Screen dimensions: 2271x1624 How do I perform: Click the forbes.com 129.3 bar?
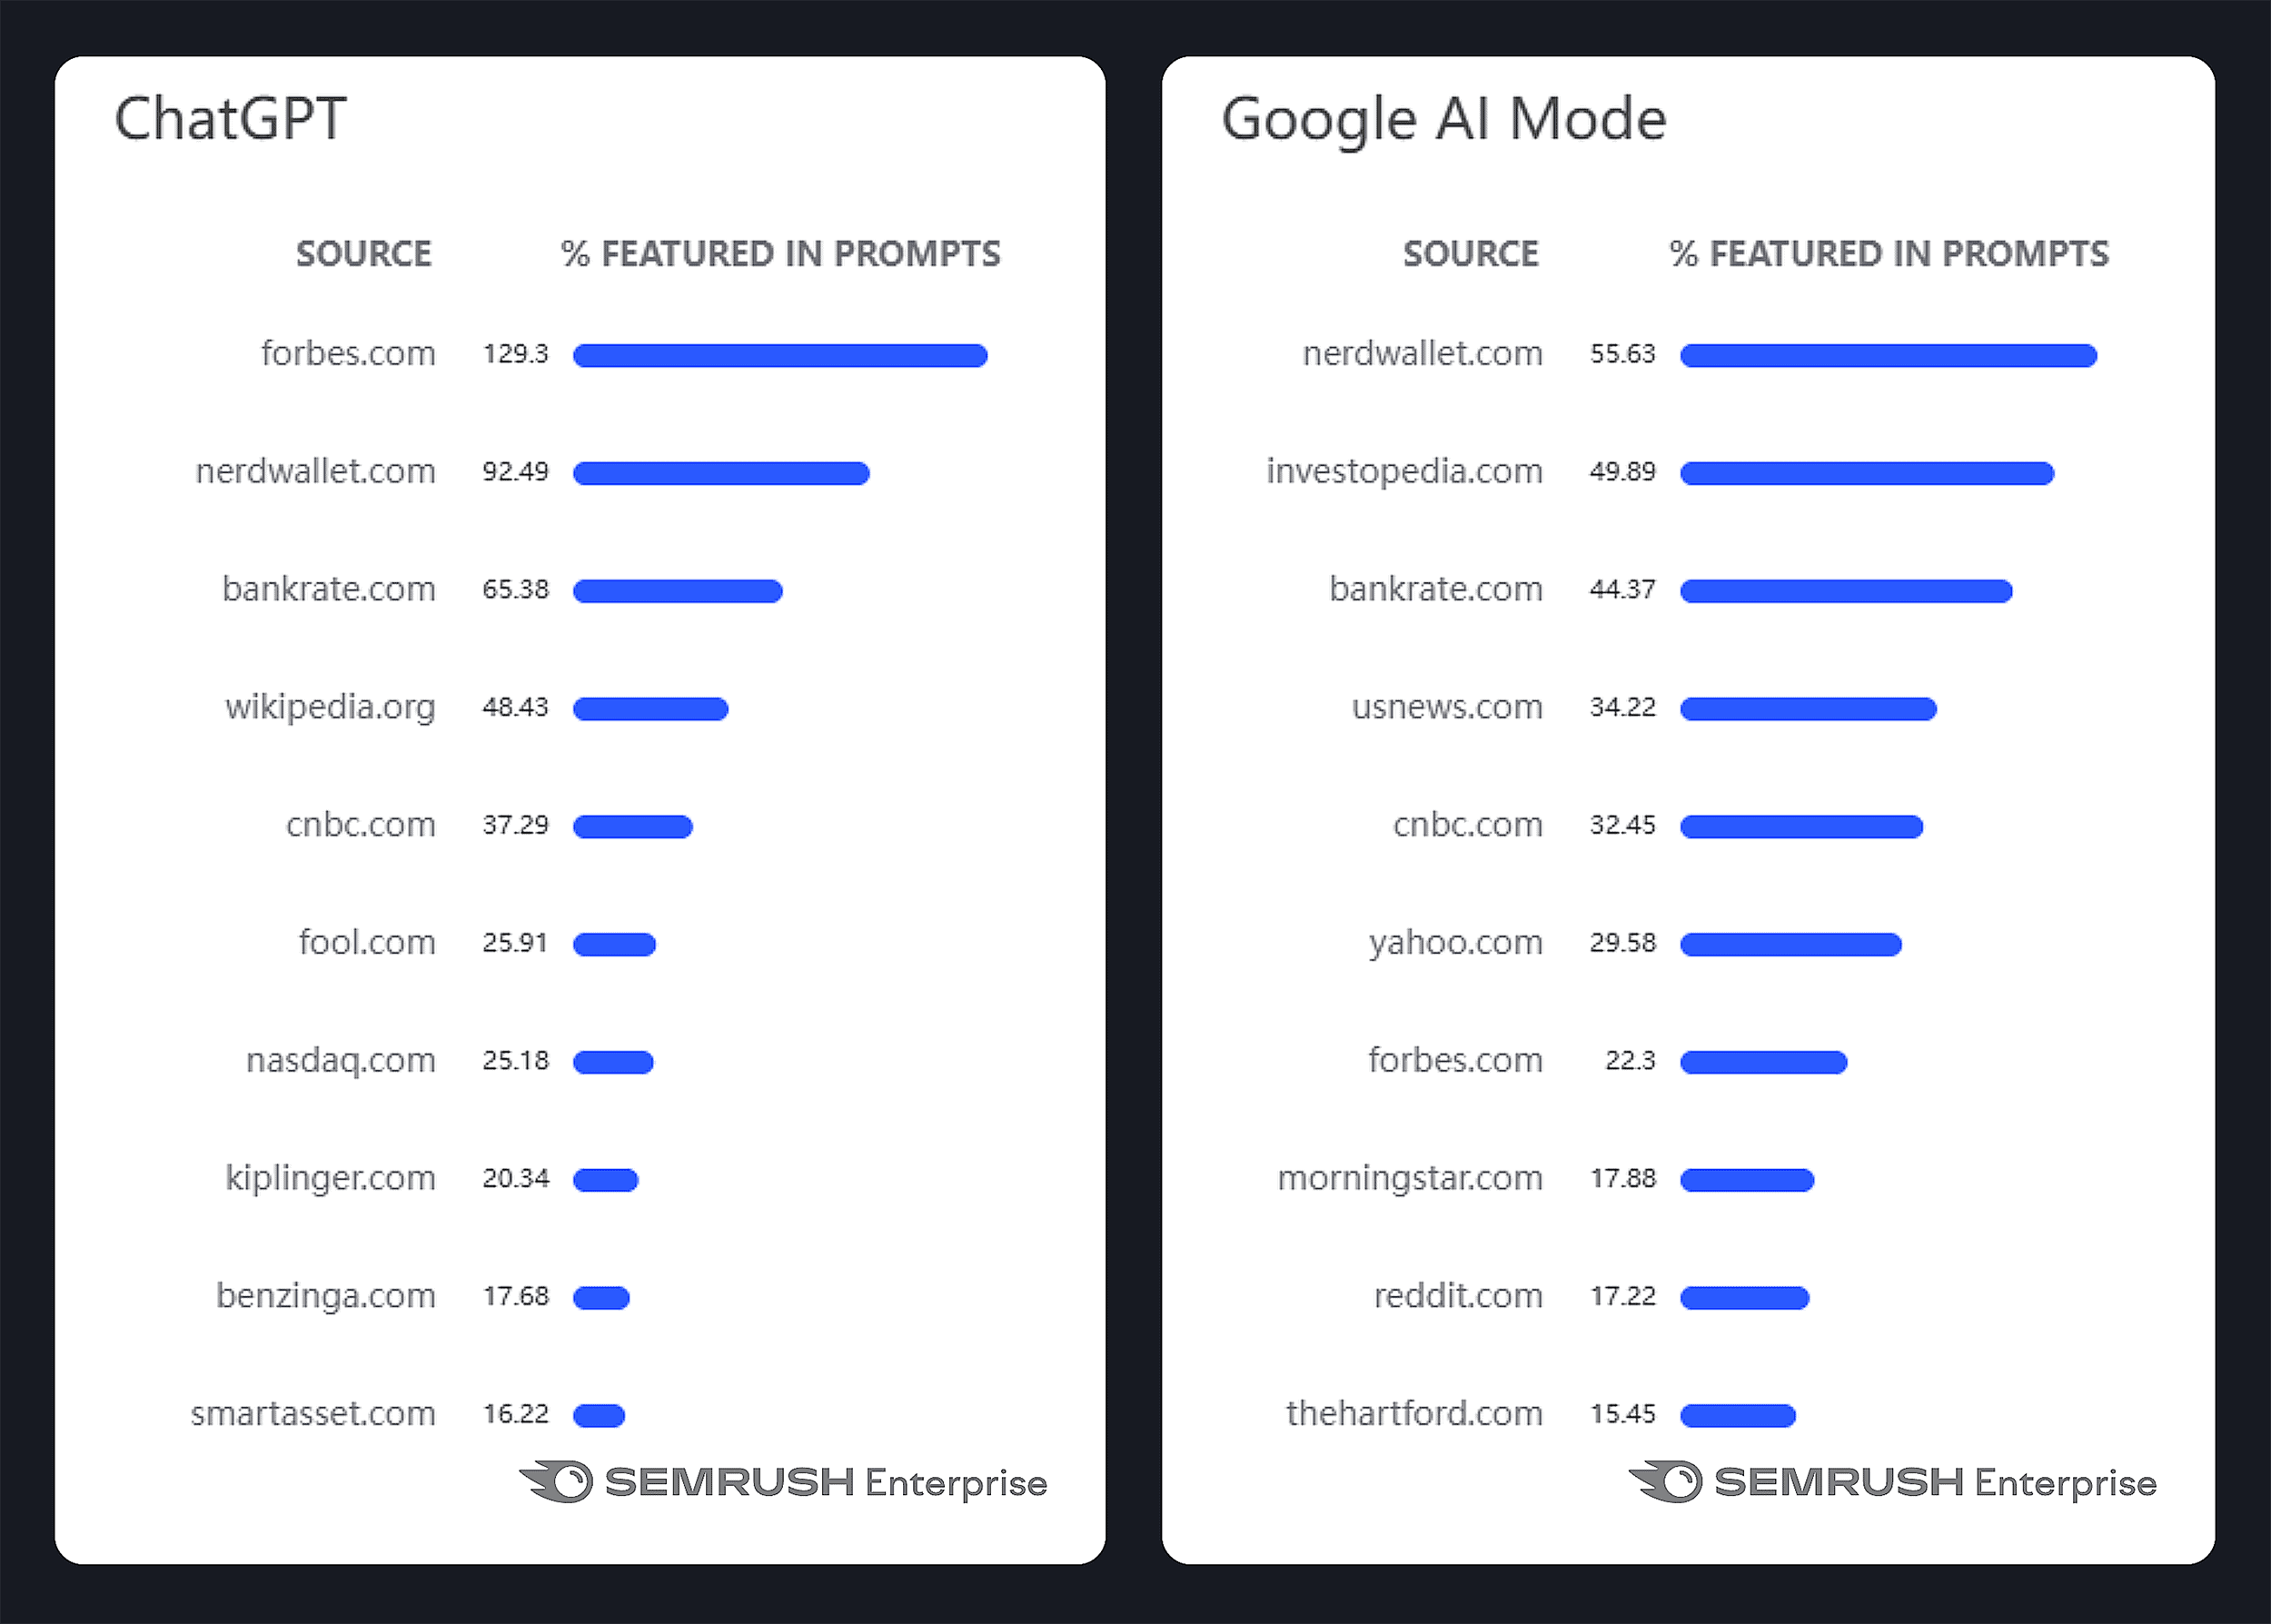coord(780,356)
